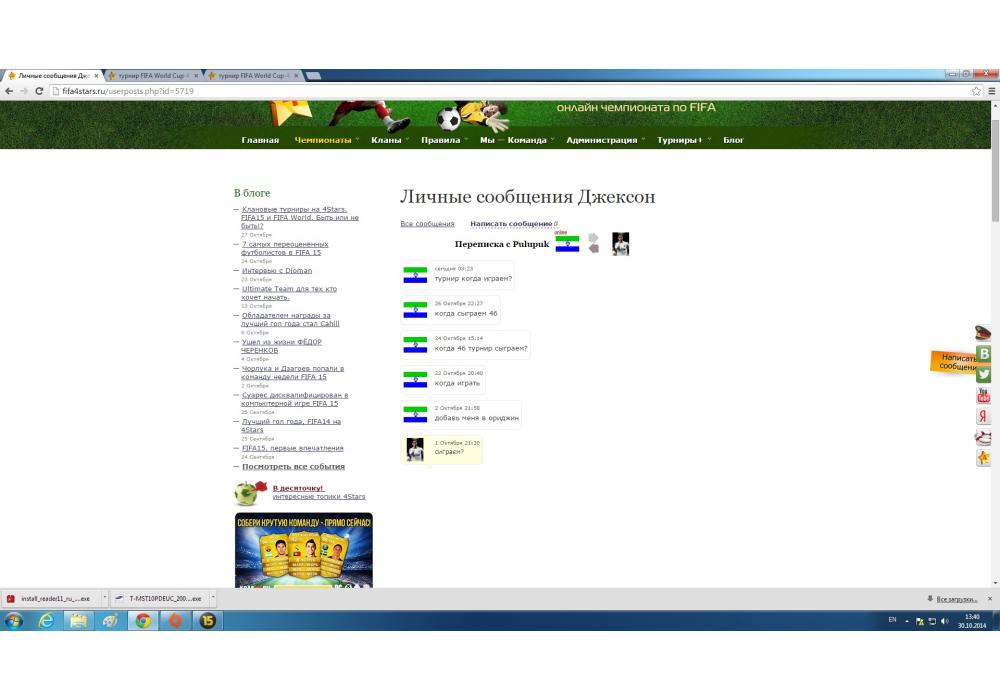Open the 'Команда' navigation menu

pos(527,140)
